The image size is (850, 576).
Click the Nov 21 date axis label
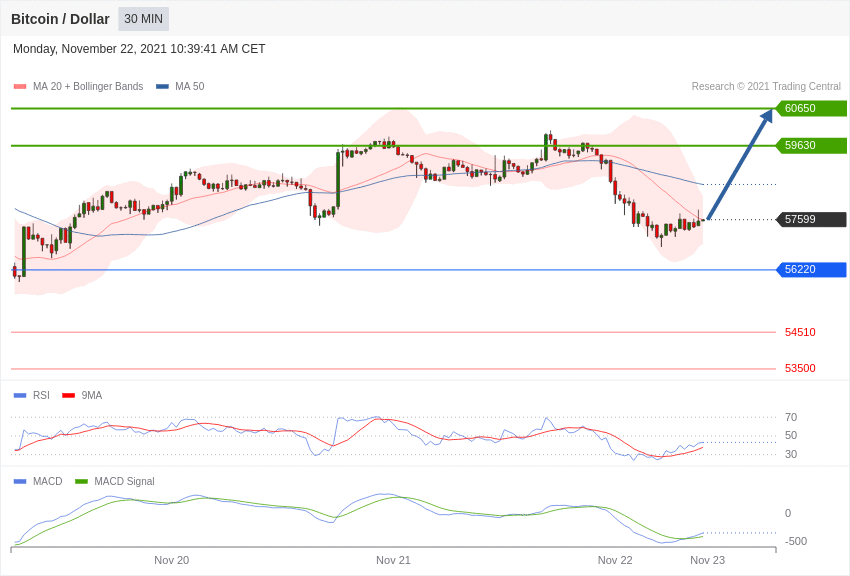point(393,560)
